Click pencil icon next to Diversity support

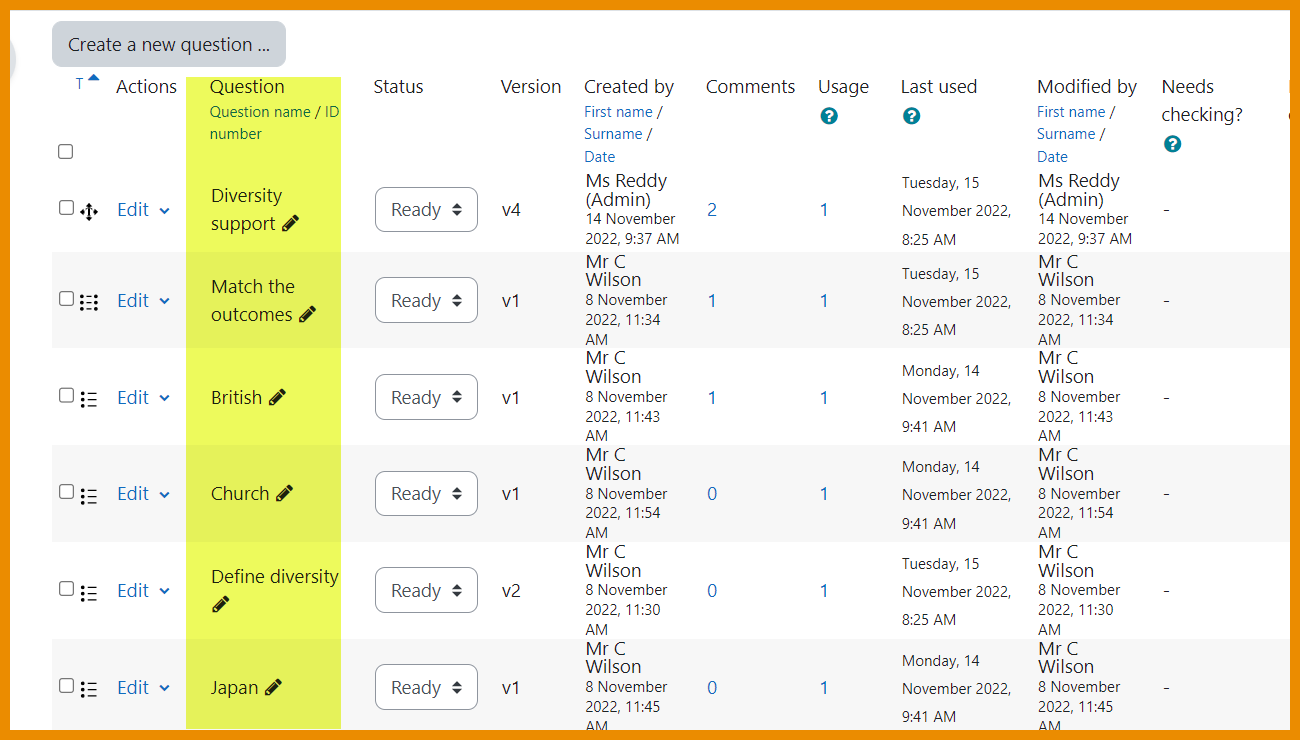(x=290, y=224)
